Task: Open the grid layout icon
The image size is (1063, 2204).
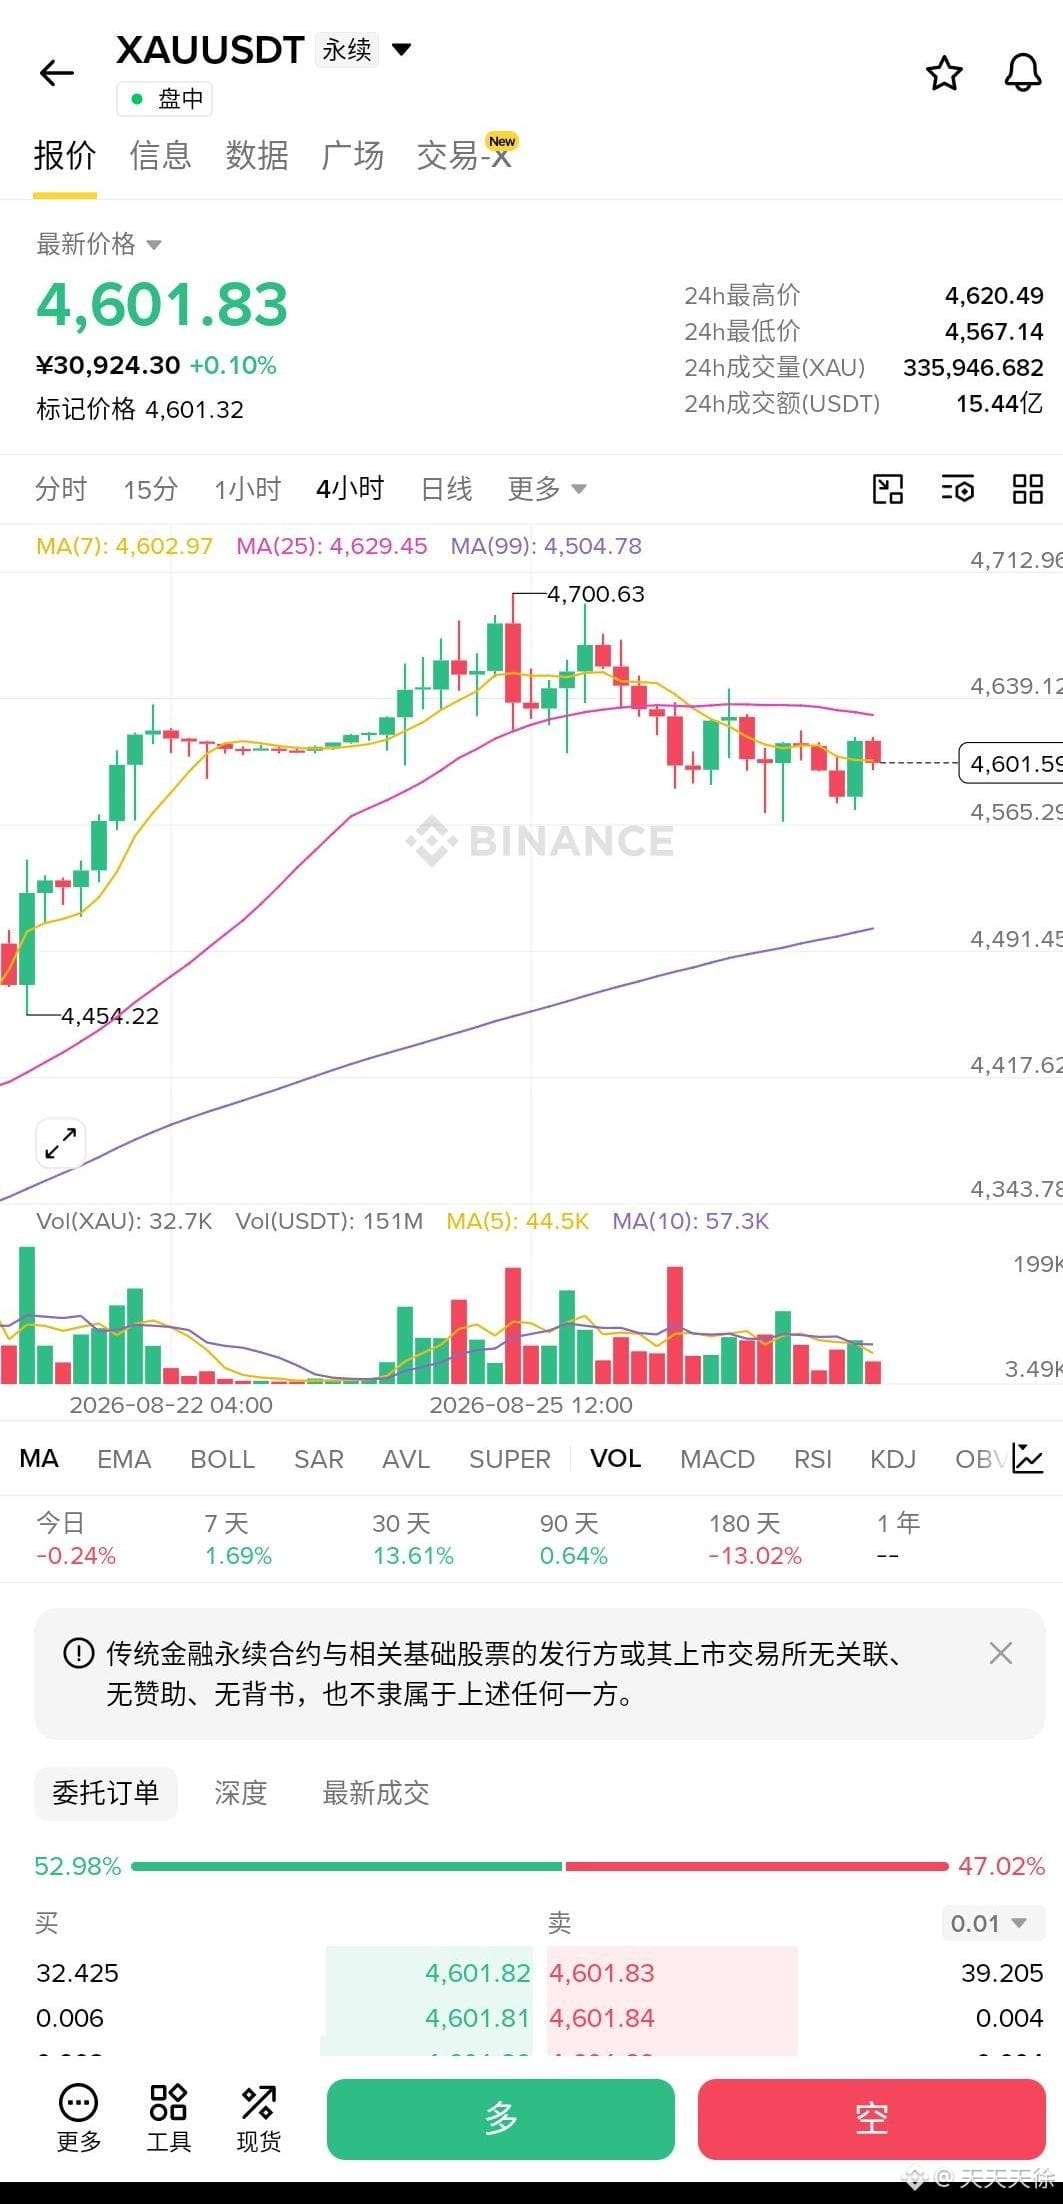Action: click(x=1027, y=489)
